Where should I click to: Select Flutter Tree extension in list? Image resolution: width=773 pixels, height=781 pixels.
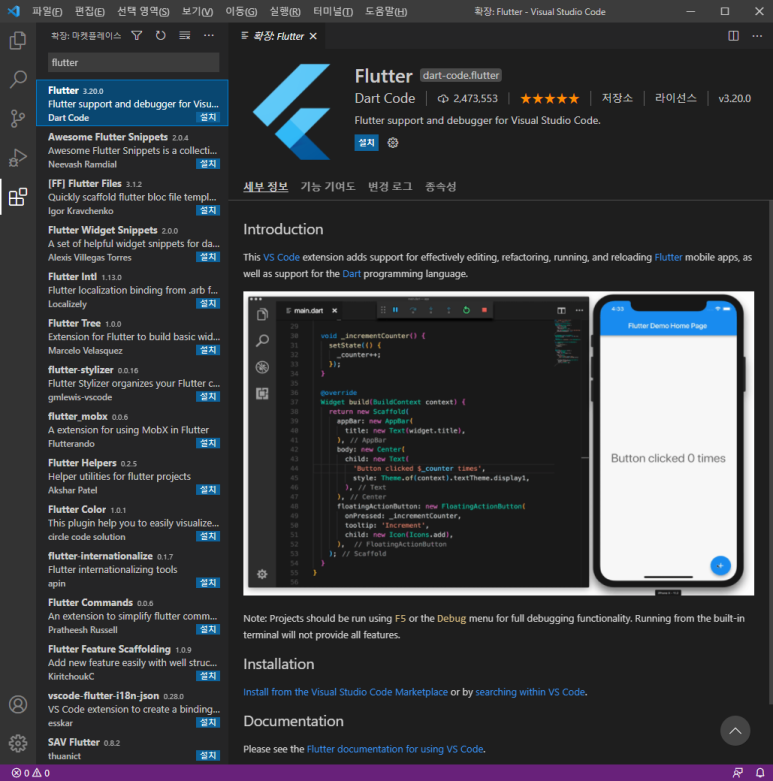click(x=132, y=336)
